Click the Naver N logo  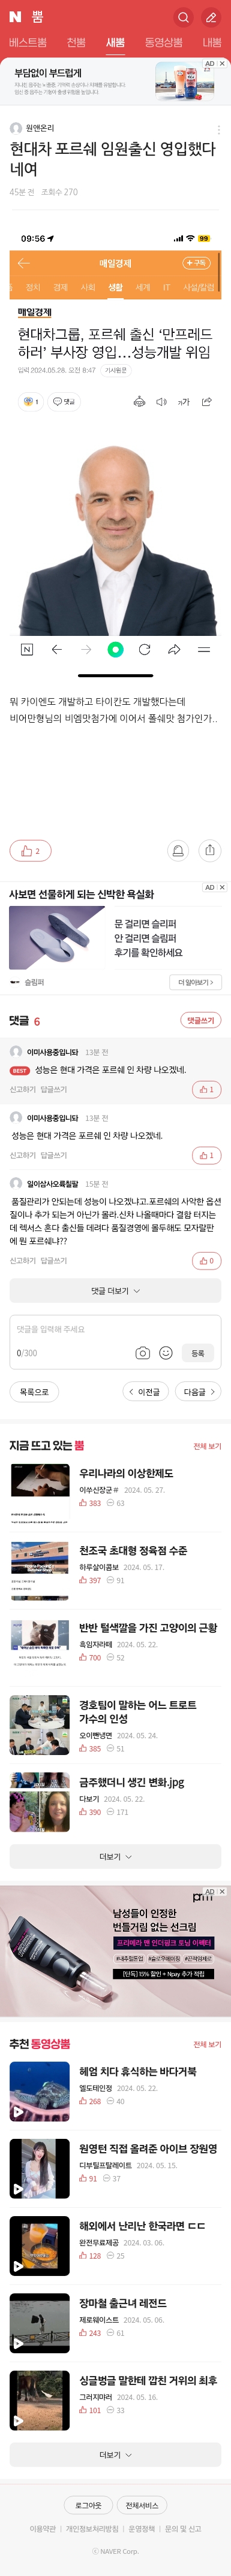14,17
